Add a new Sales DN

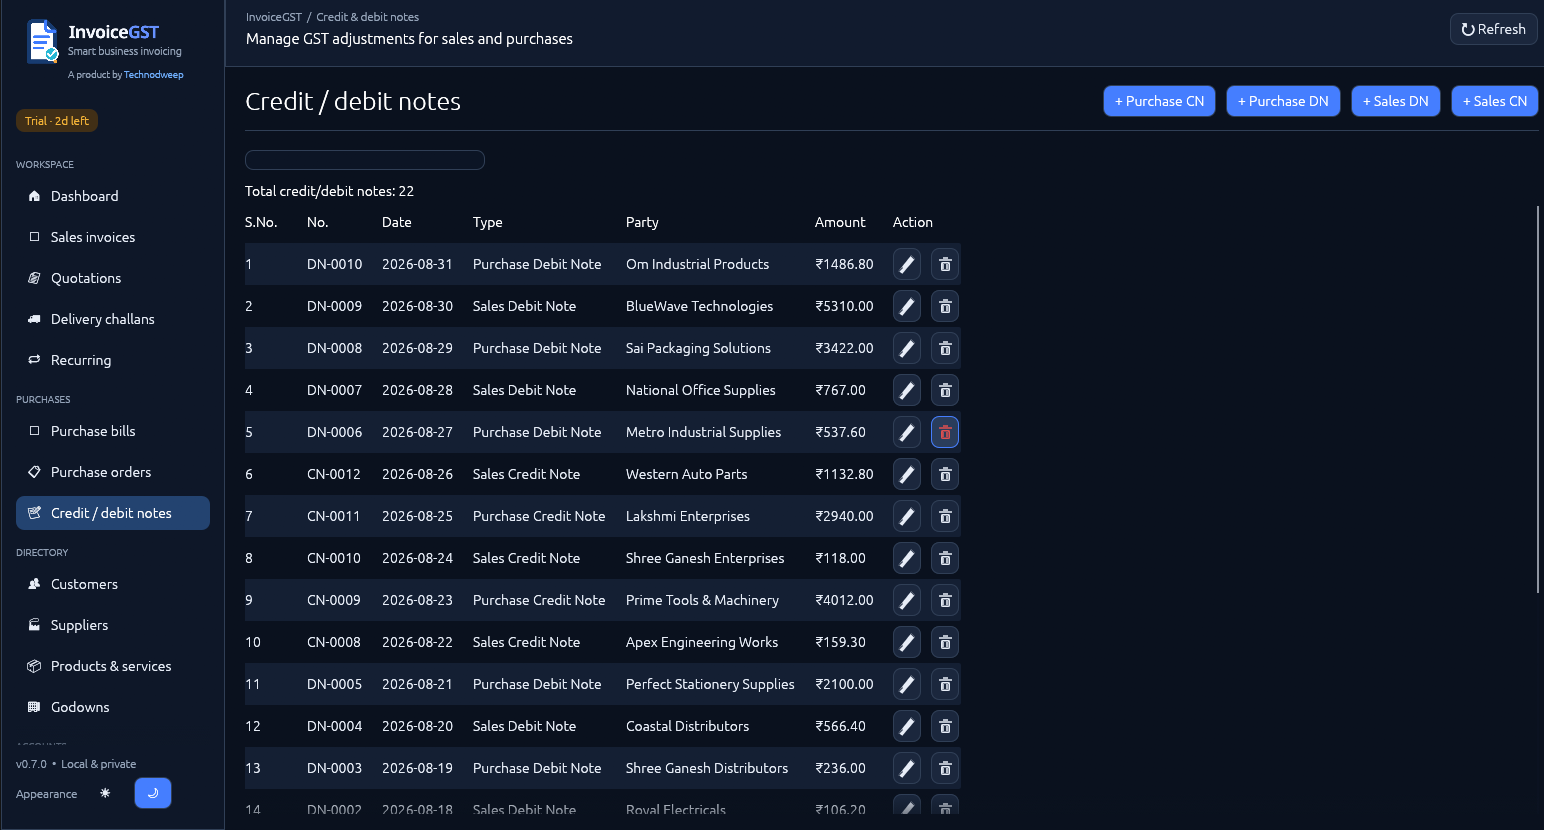(1396, 101)
